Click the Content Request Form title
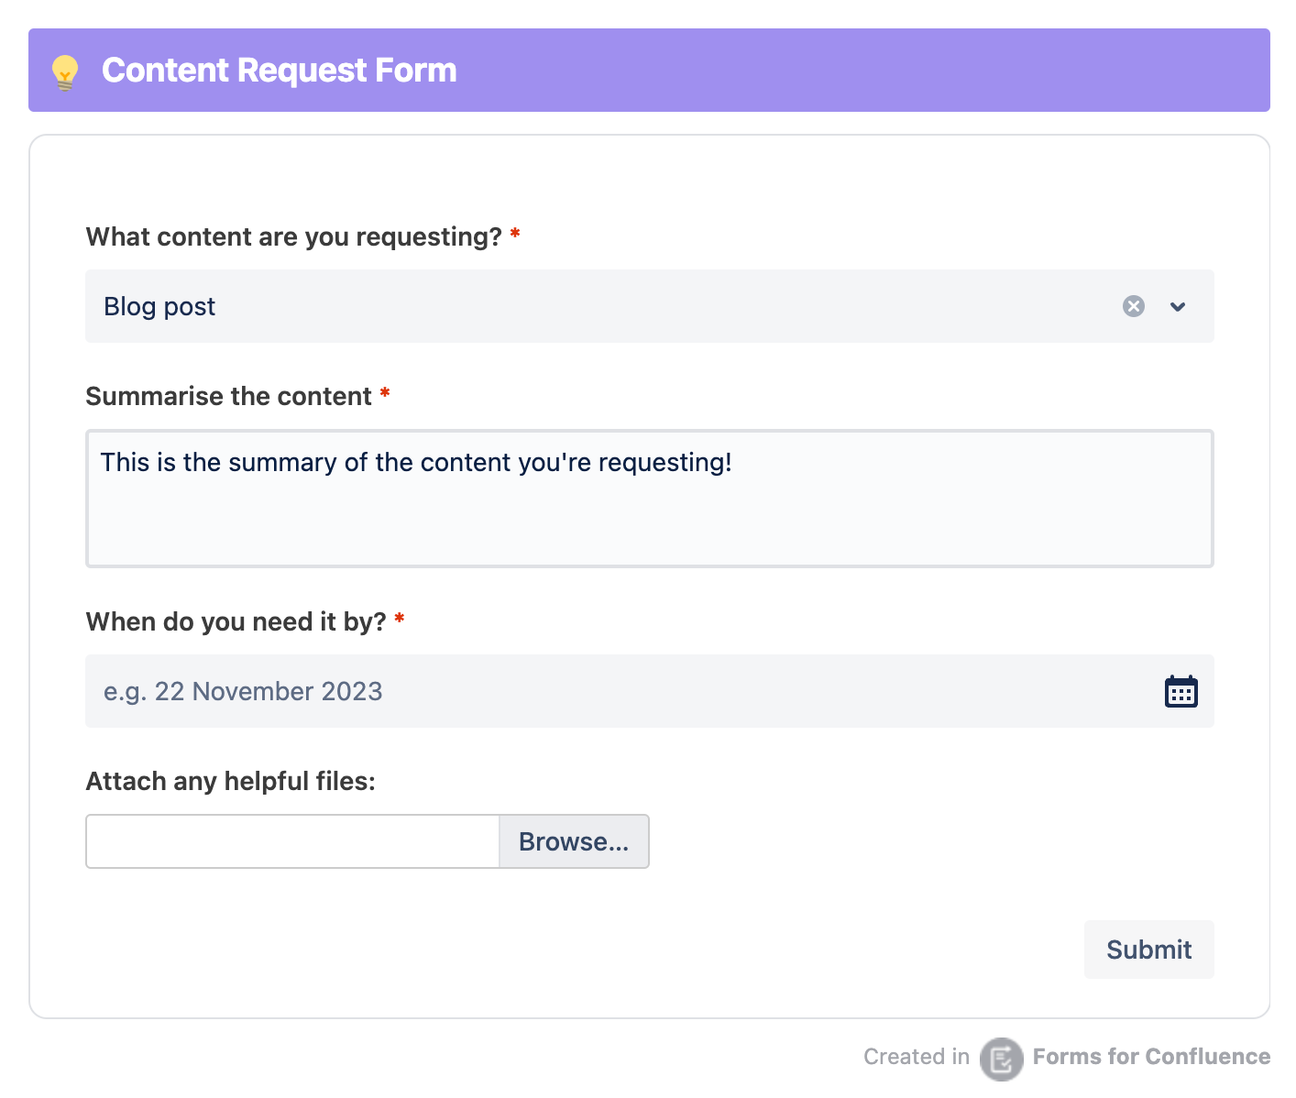Viewport: 1296px width, 1098px height. point(279,70)
